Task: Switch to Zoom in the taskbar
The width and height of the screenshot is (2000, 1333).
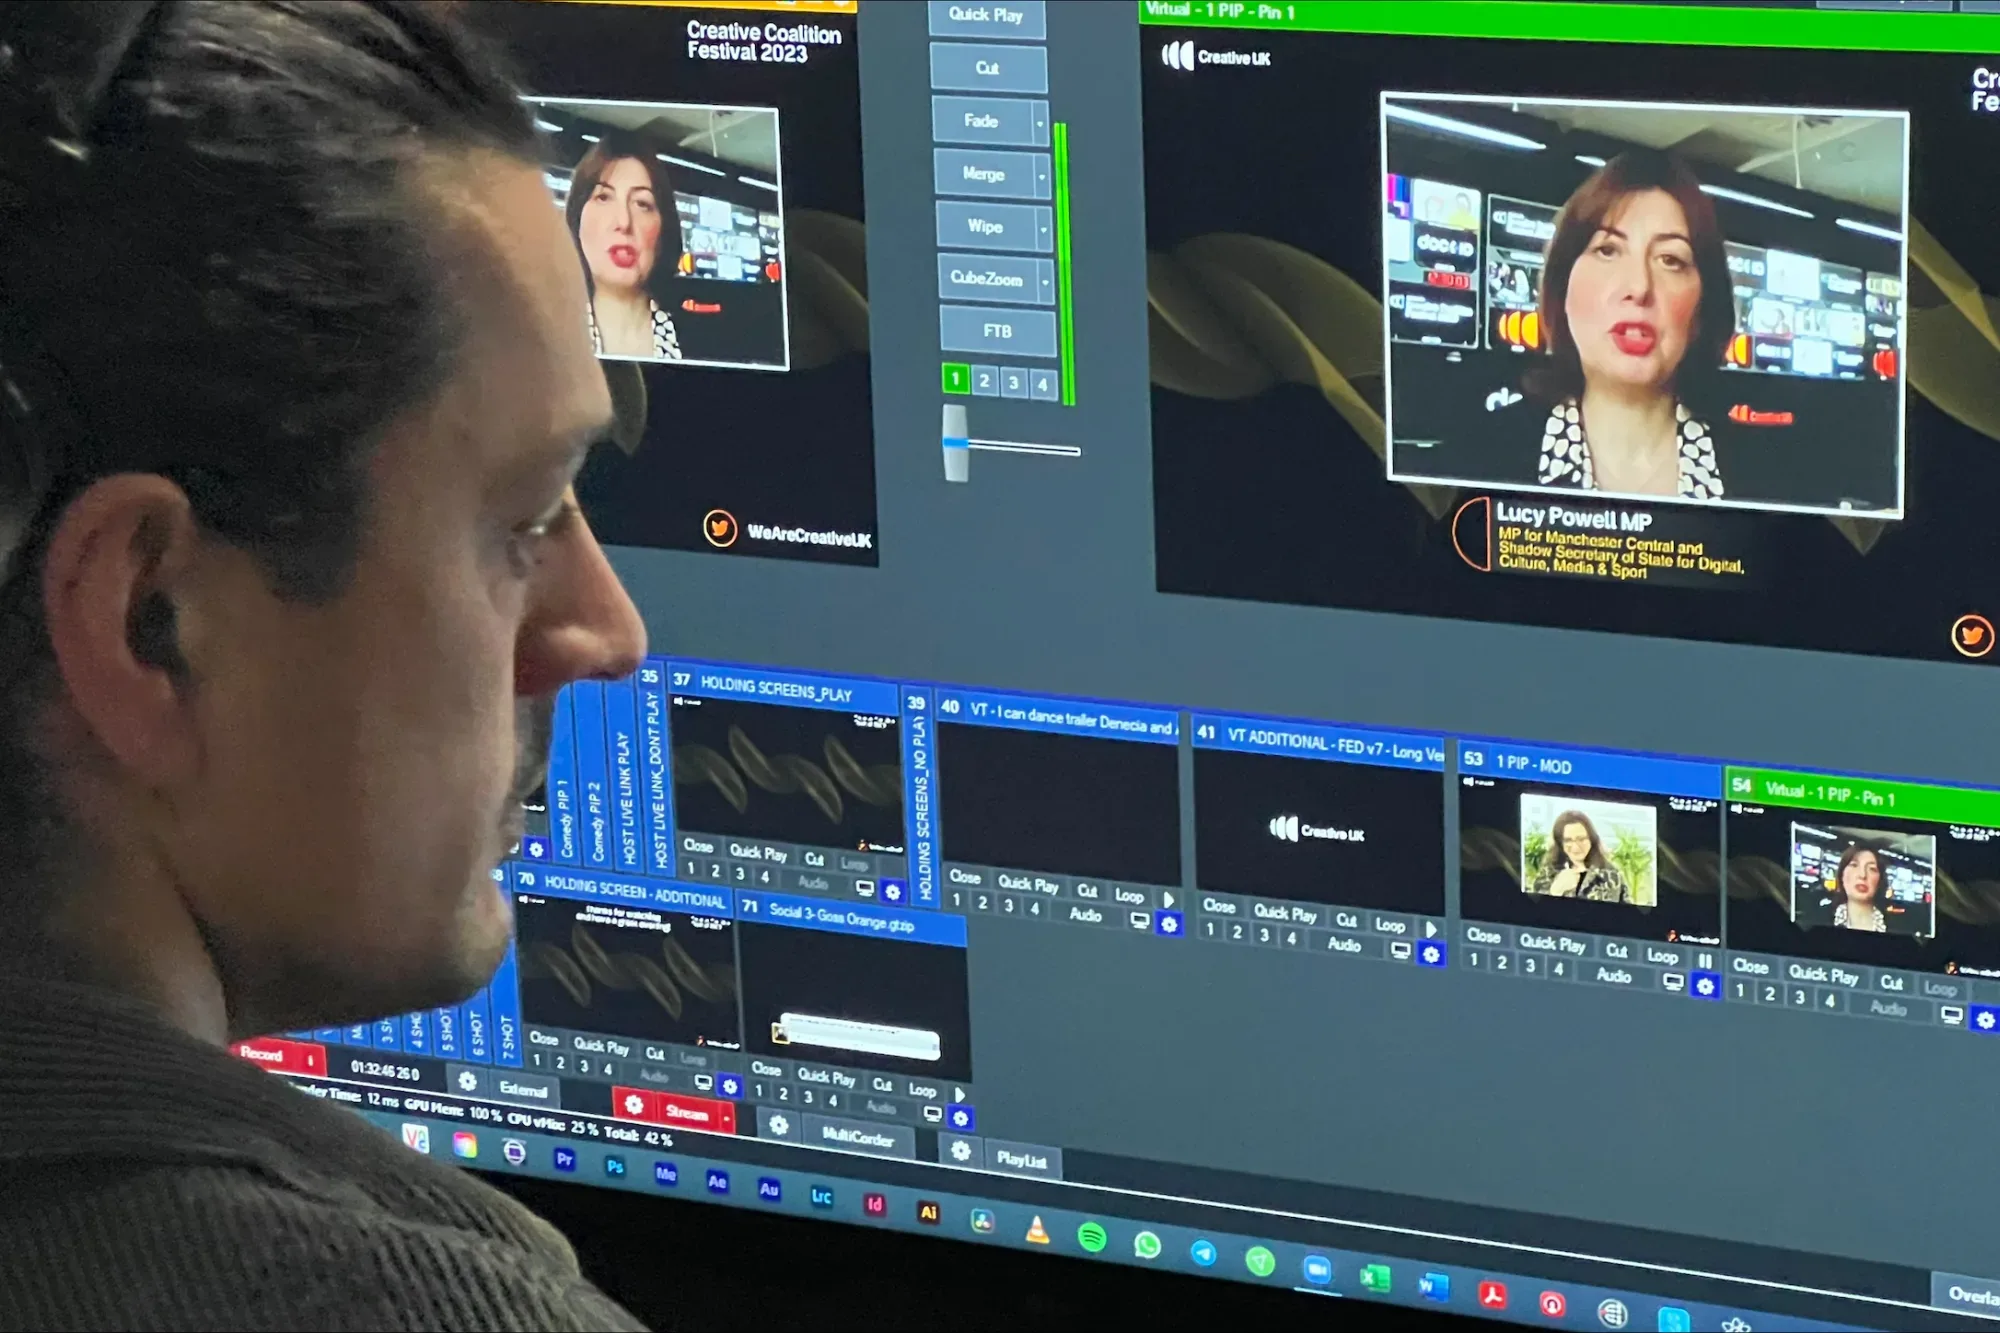Action: coord(1317,1270)
